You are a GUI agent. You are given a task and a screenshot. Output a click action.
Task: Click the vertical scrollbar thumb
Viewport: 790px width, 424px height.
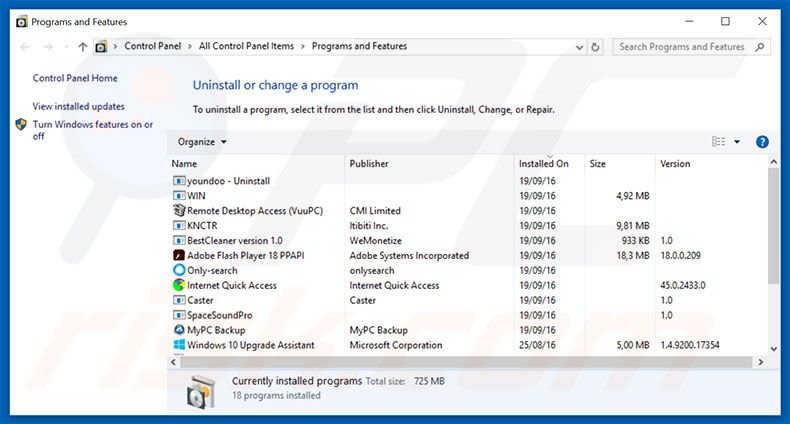774,226
